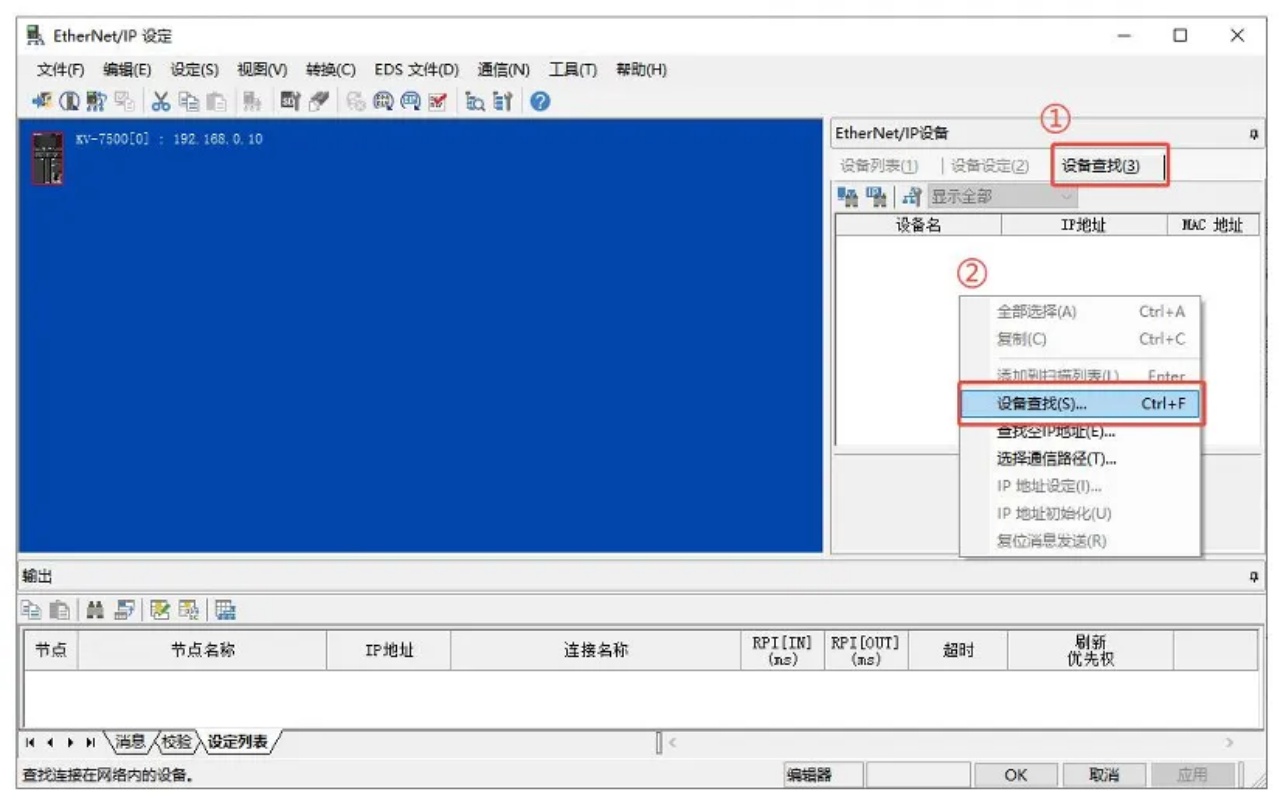Click the KV-7500 PLC unit icon

click(47, 159)
